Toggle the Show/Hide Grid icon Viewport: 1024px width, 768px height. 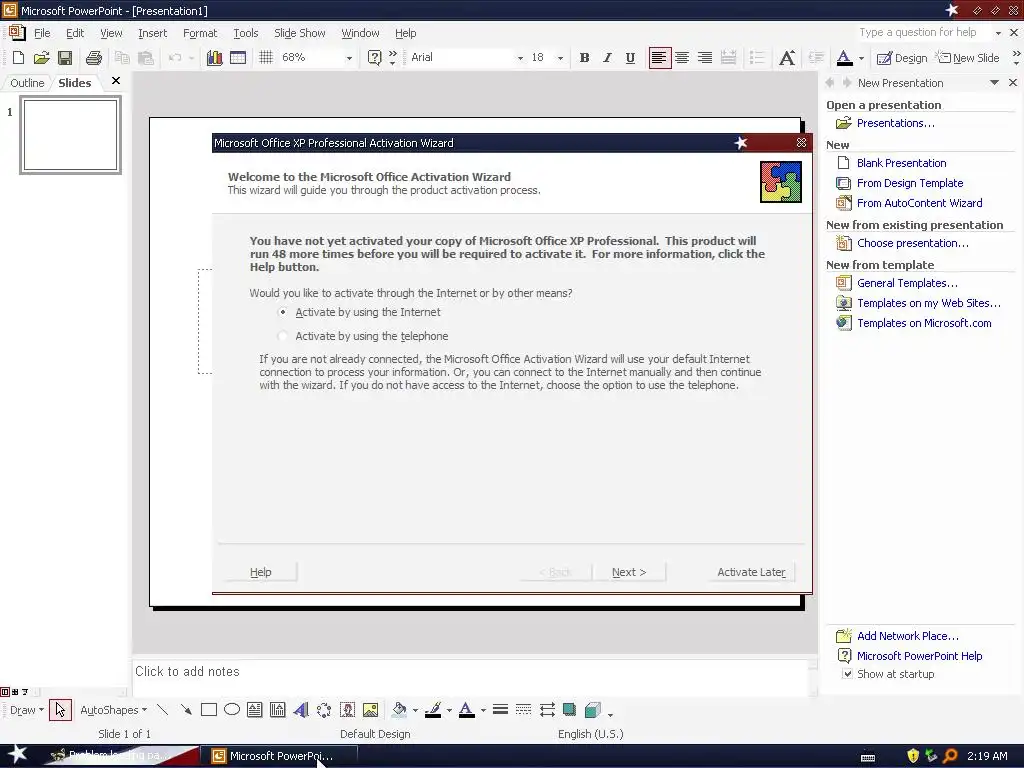pyautogui.click(x=266, y=57)
